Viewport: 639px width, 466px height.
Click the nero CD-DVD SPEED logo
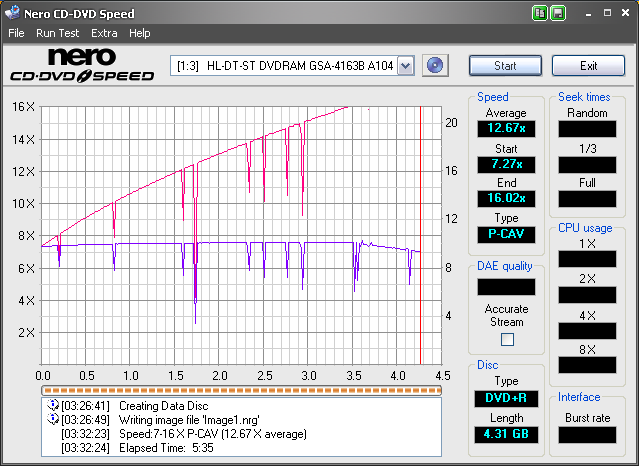[82, 65]
